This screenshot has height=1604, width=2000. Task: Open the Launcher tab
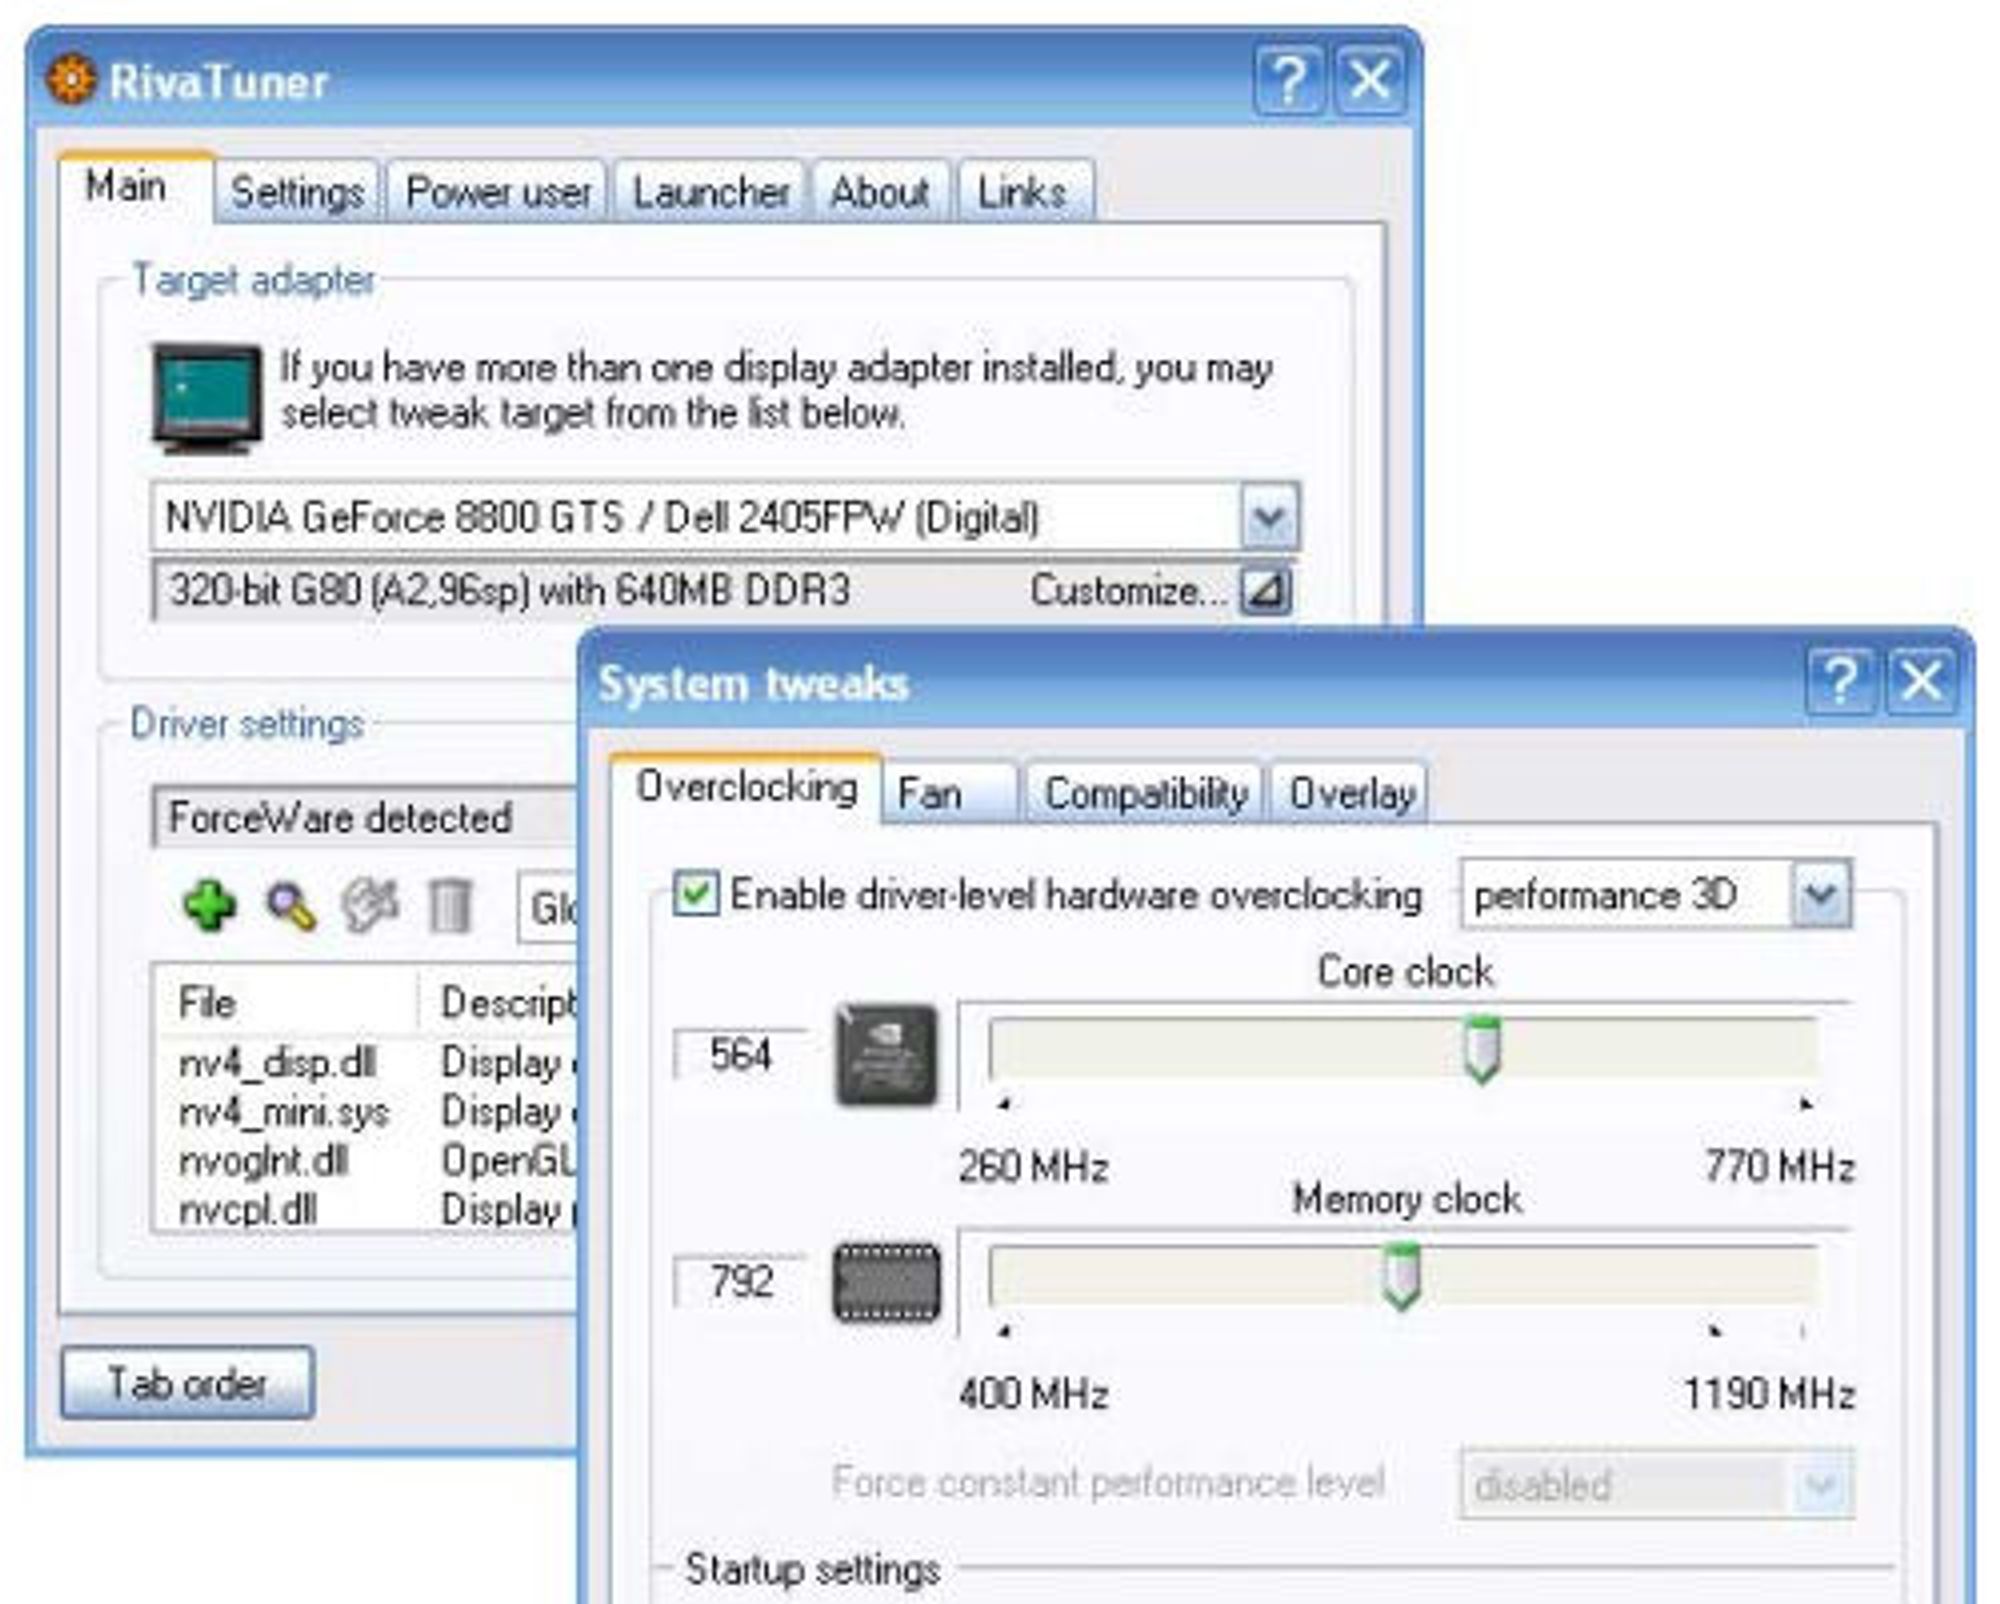click(711, 192)
